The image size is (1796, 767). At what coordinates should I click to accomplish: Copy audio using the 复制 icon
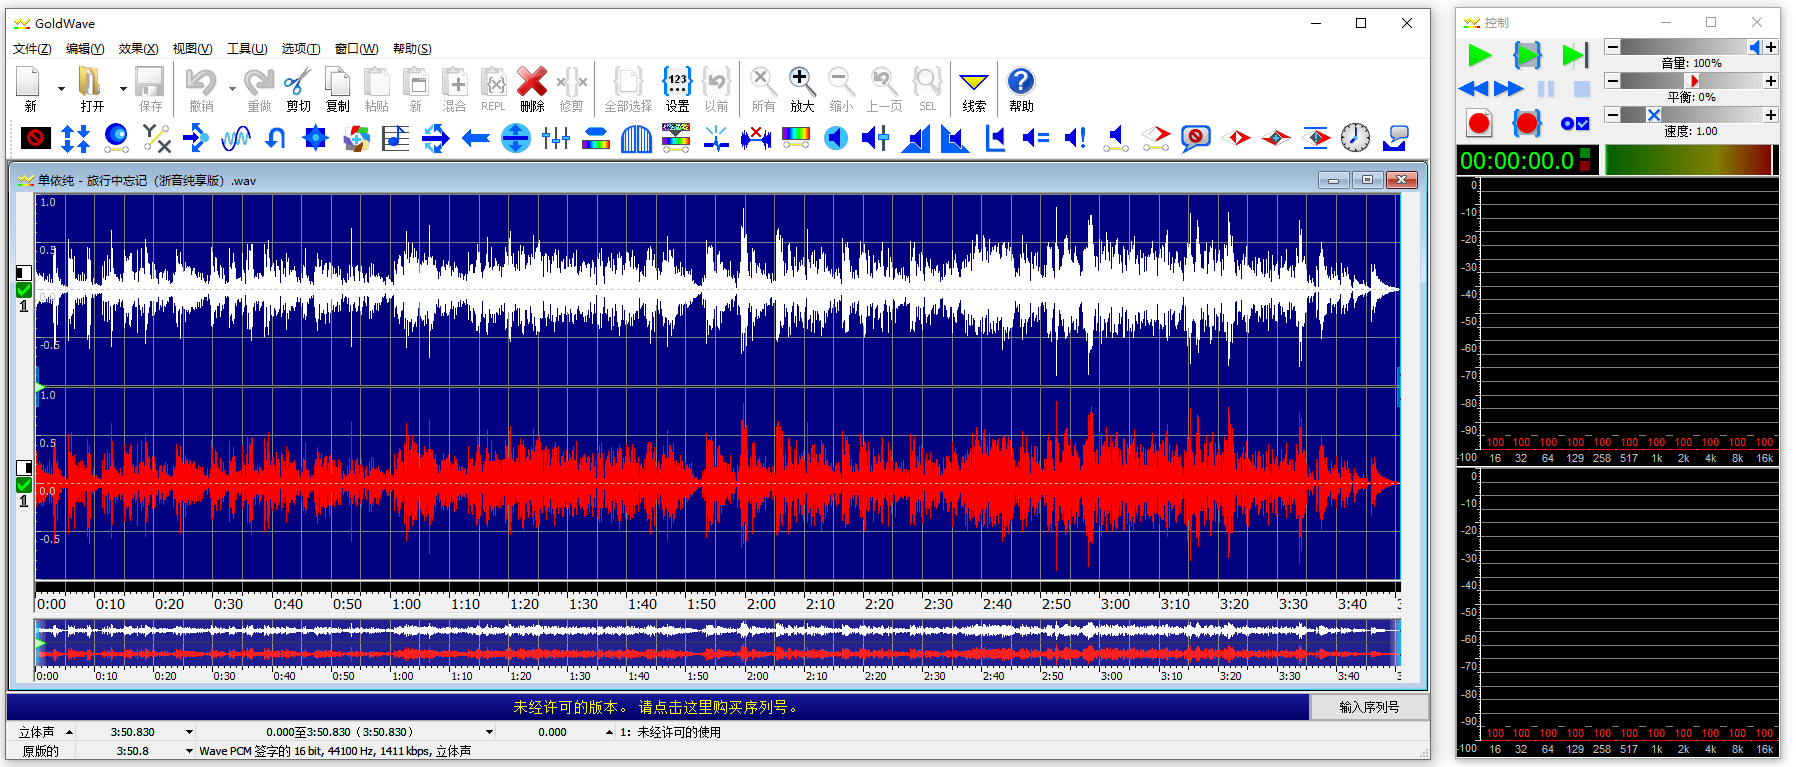338,88
